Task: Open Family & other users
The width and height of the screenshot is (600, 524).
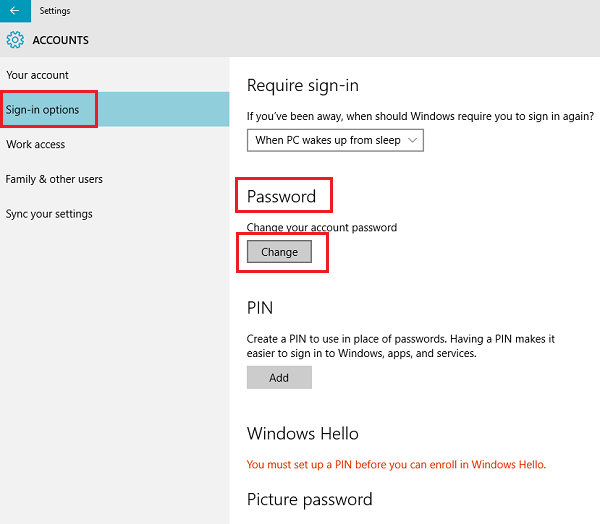Action: click(55, 179)
